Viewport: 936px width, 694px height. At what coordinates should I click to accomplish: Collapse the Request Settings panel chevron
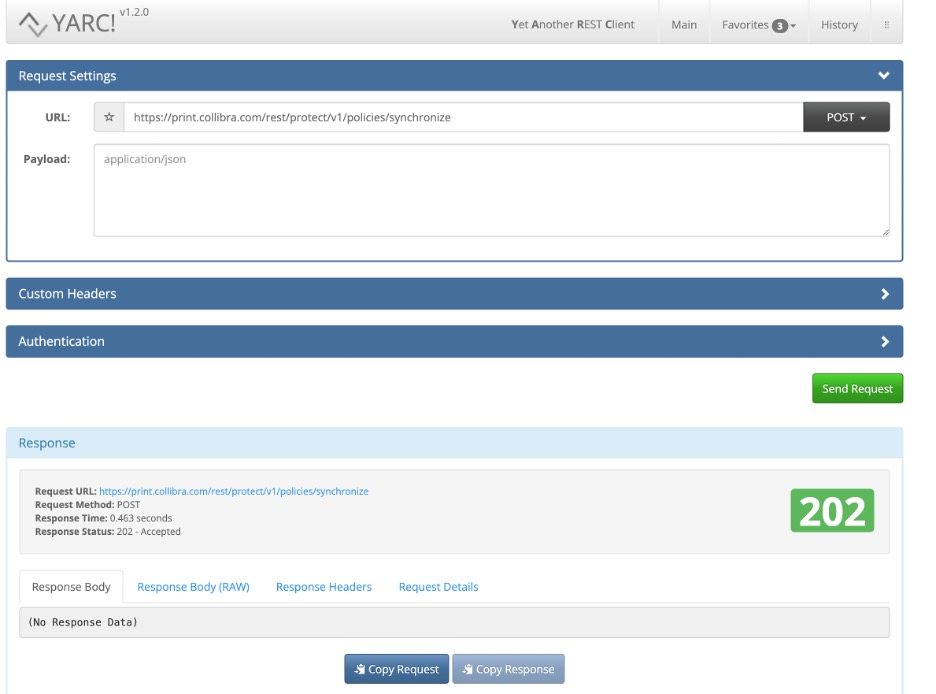click(883, 76)
